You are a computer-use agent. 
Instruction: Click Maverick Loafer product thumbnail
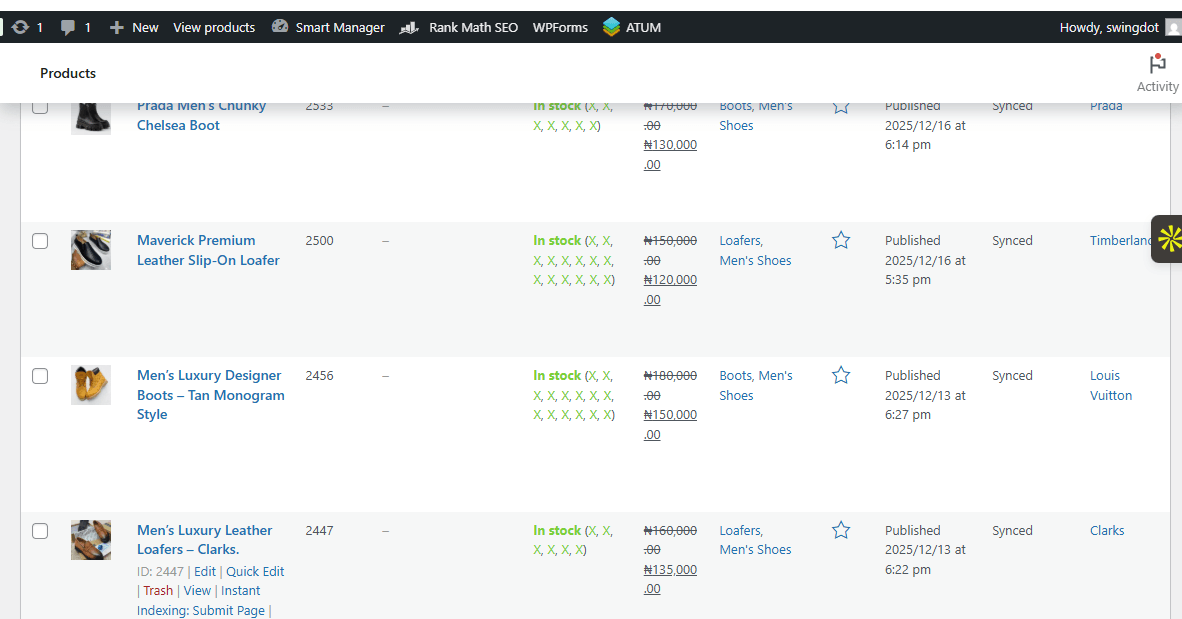(x=90, y=250)
